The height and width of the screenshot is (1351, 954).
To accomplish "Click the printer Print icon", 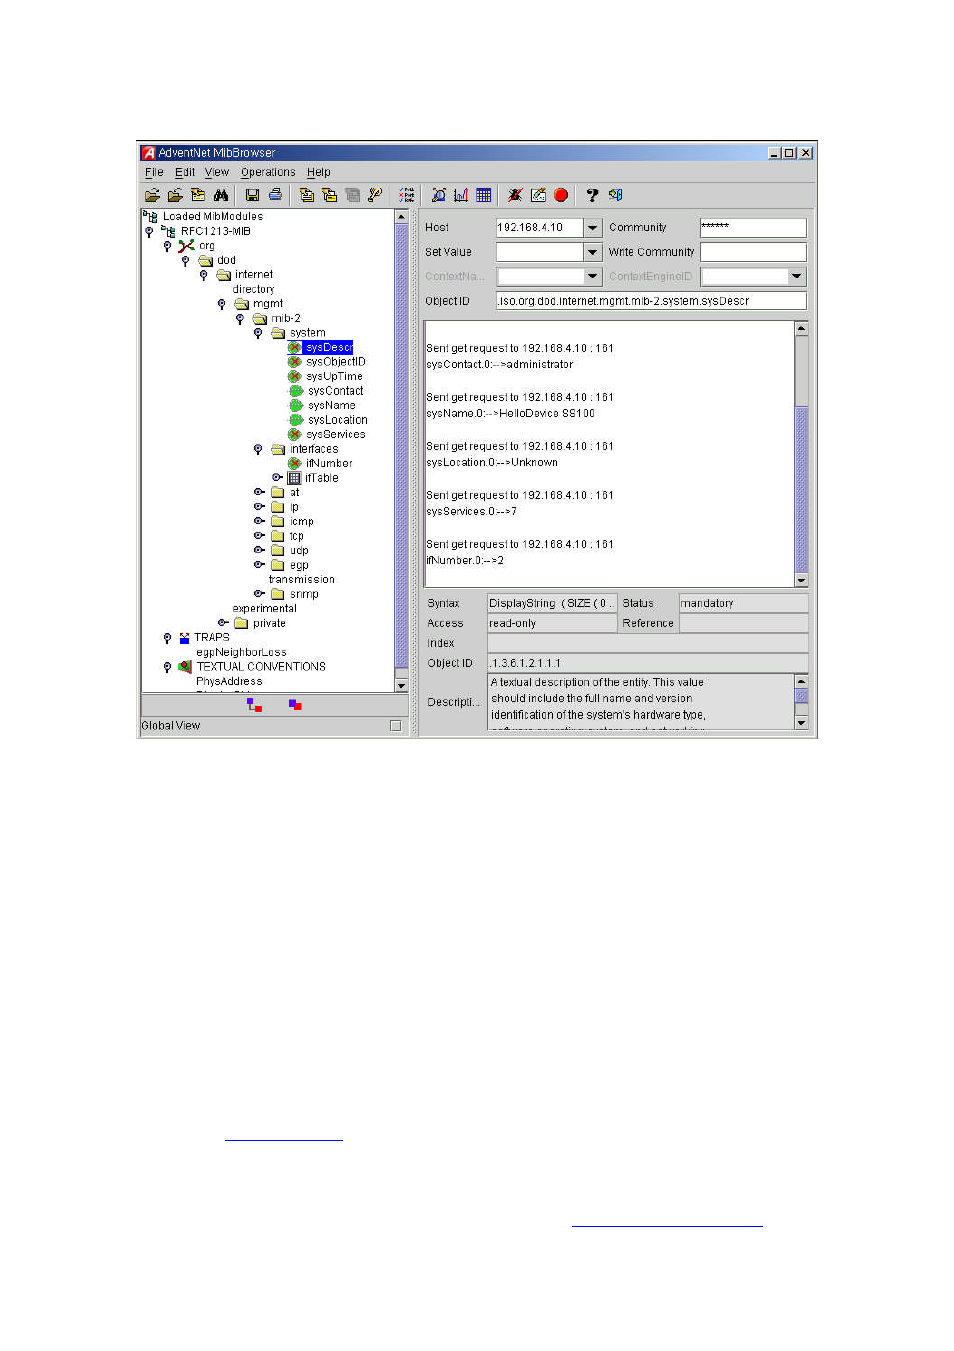I will 275,195.
